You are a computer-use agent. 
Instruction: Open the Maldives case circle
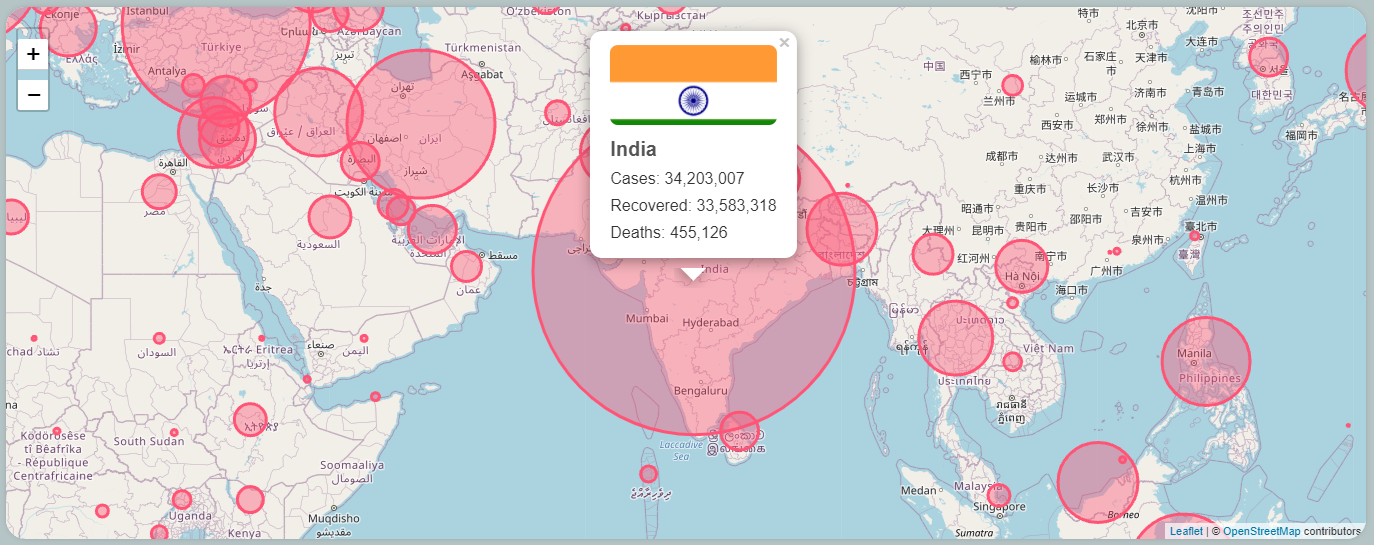(x=648, y=473)
